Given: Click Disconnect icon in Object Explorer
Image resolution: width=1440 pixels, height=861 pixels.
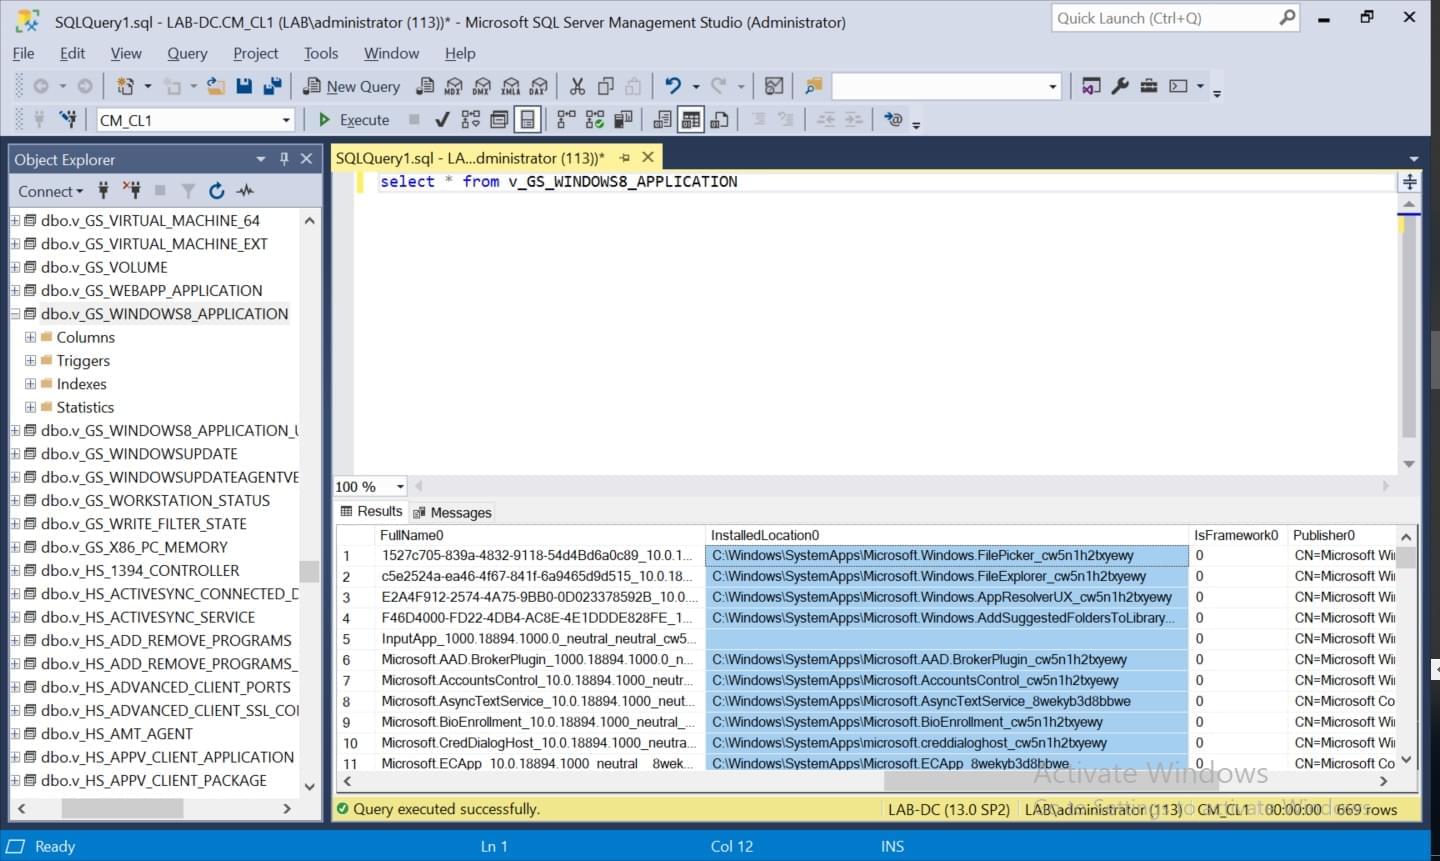Looking at the screenshot, I should [x=131, y=190].
